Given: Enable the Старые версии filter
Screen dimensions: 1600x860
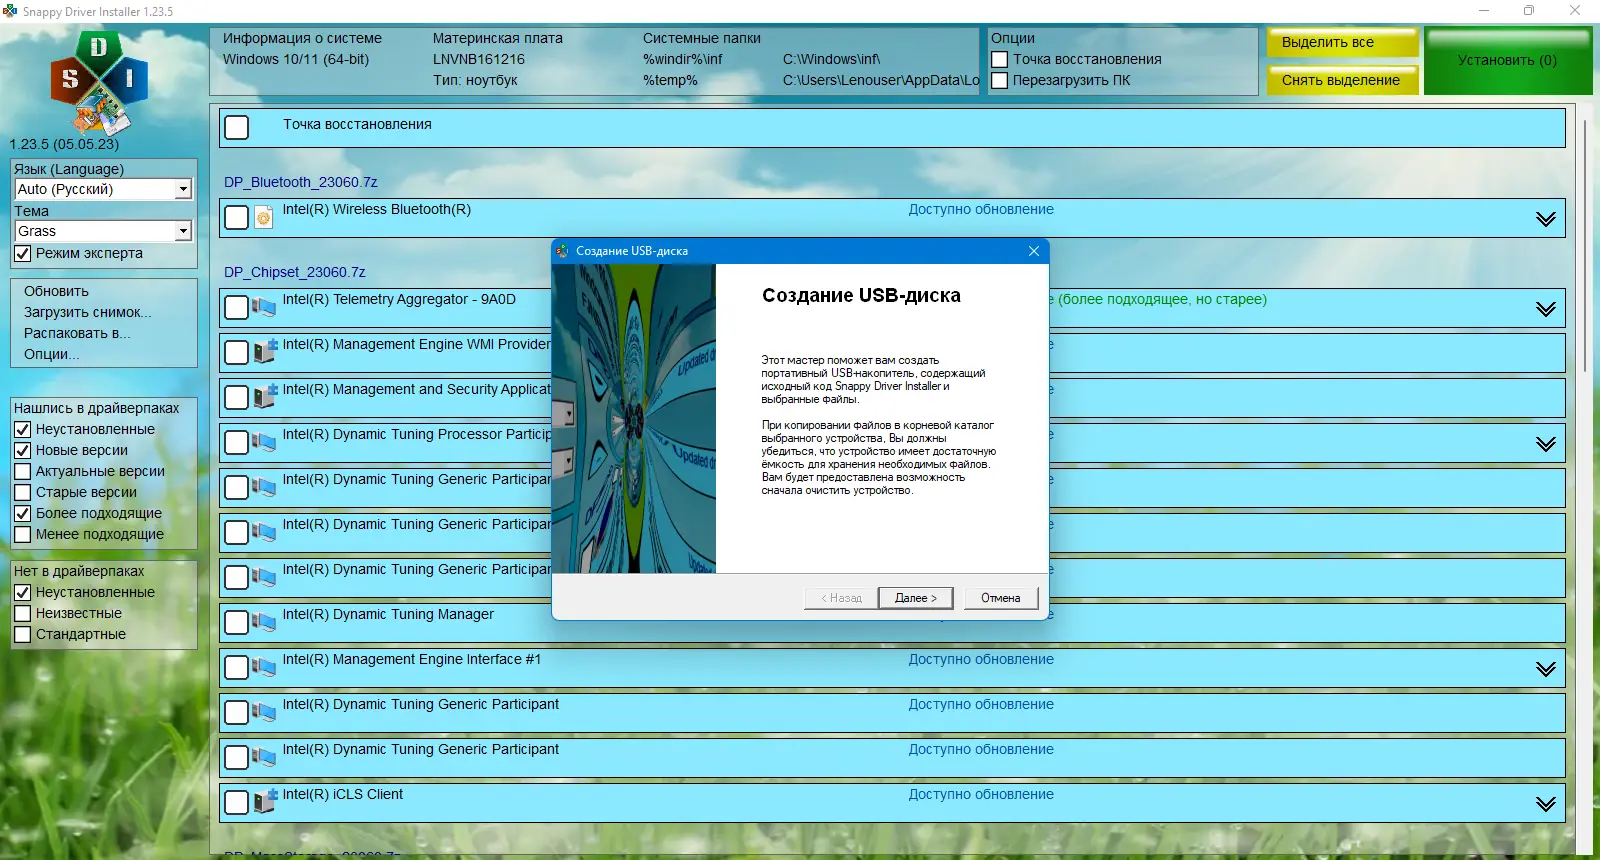Looking at the screenshot, I should point(22,493).
